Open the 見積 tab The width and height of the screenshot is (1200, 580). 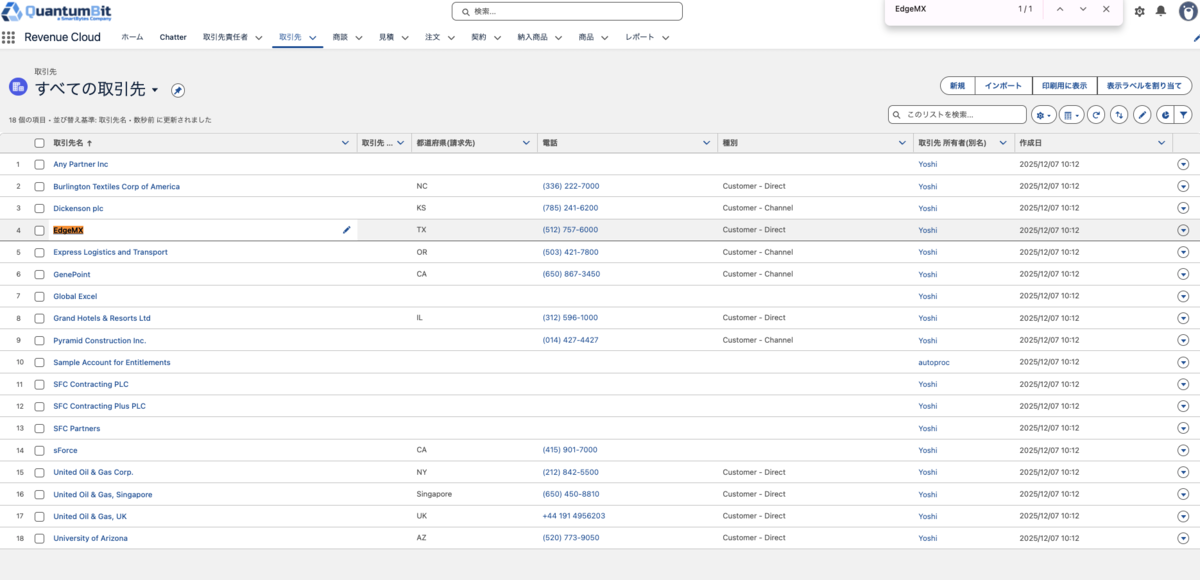pyautogui.click(x=386, y=37)
